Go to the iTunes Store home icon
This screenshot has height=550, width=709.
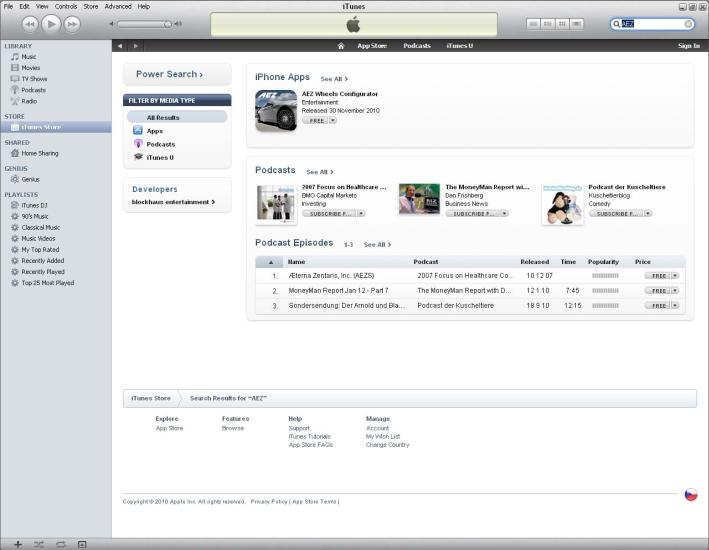pos(341,46)
